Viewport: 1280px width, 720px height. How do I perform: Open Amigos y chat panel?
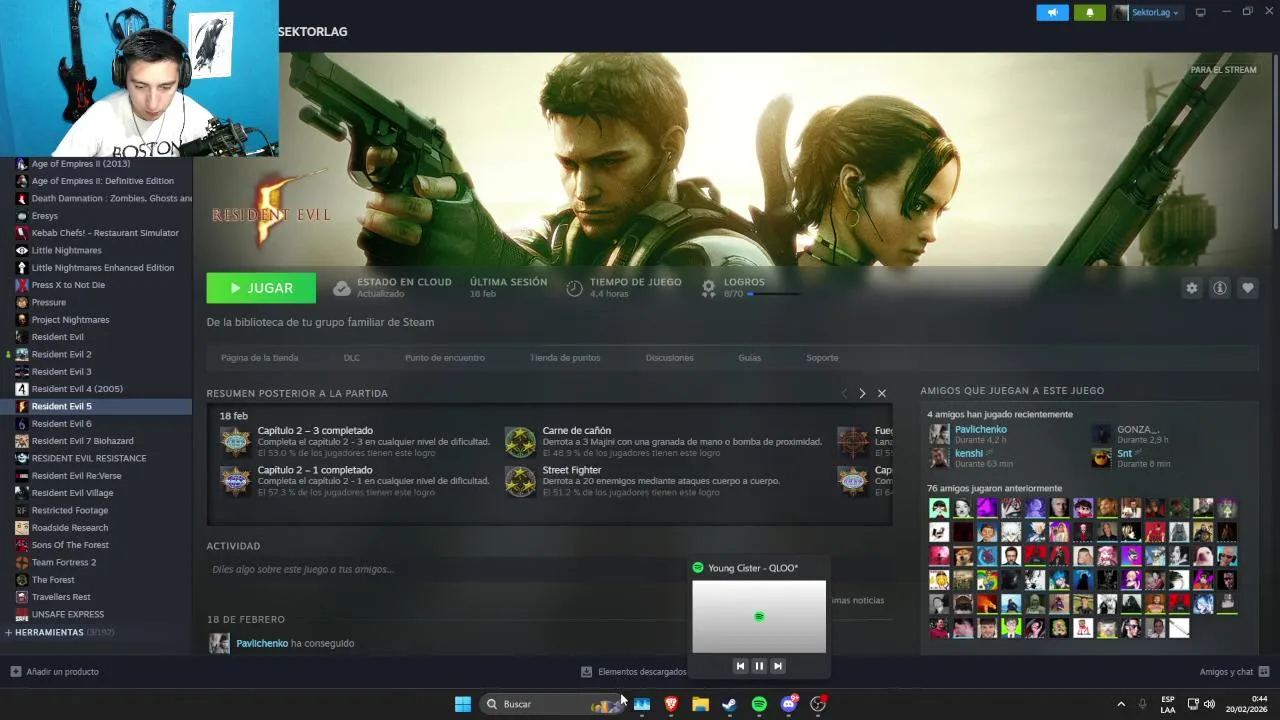1234,672
